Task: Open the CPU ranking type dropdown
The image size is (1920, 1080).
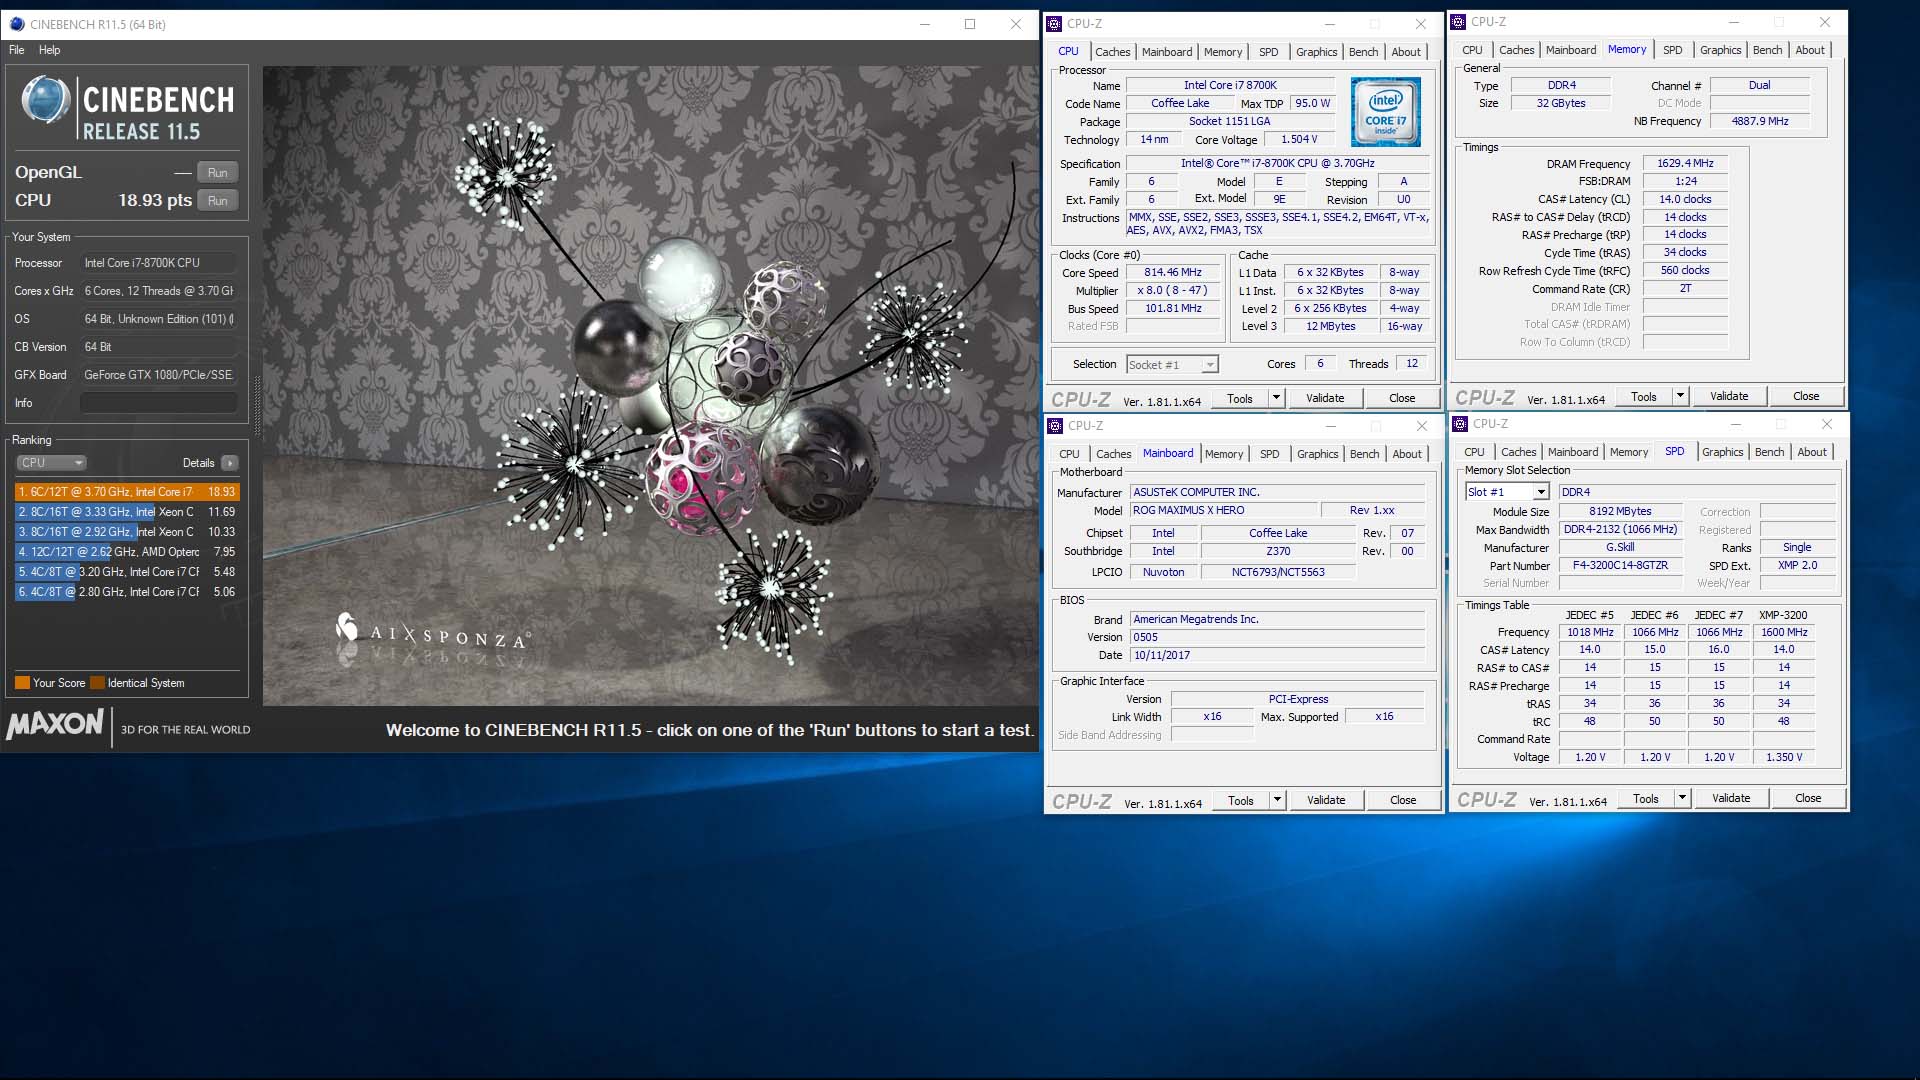Action: tap(51, 463)
